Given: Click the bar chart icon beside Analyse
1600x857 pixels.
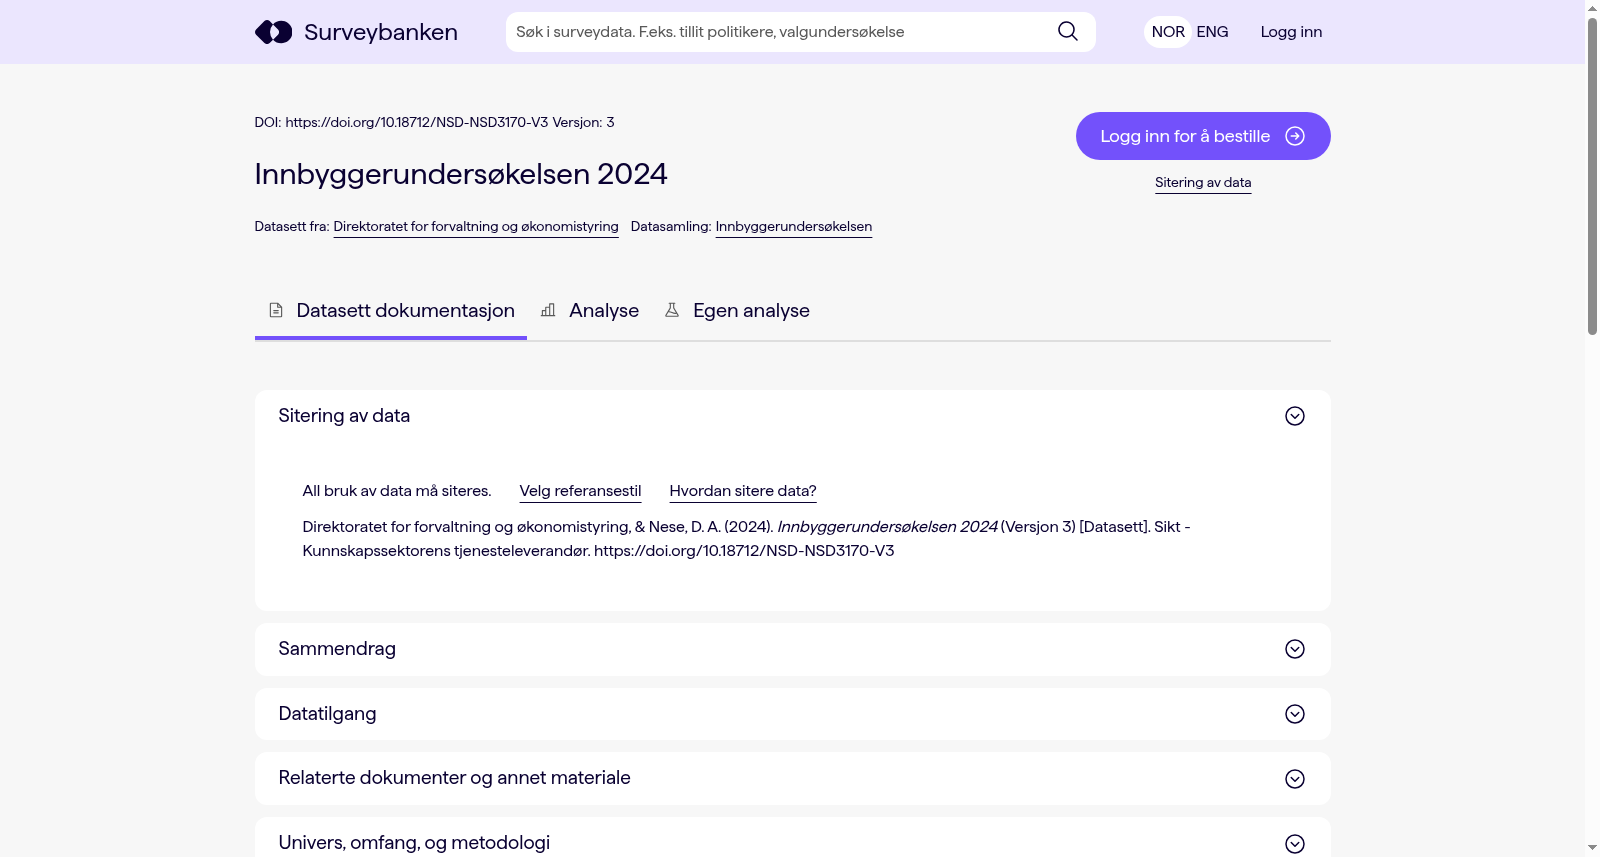Looking at the screenshot, I should point(548,311).
